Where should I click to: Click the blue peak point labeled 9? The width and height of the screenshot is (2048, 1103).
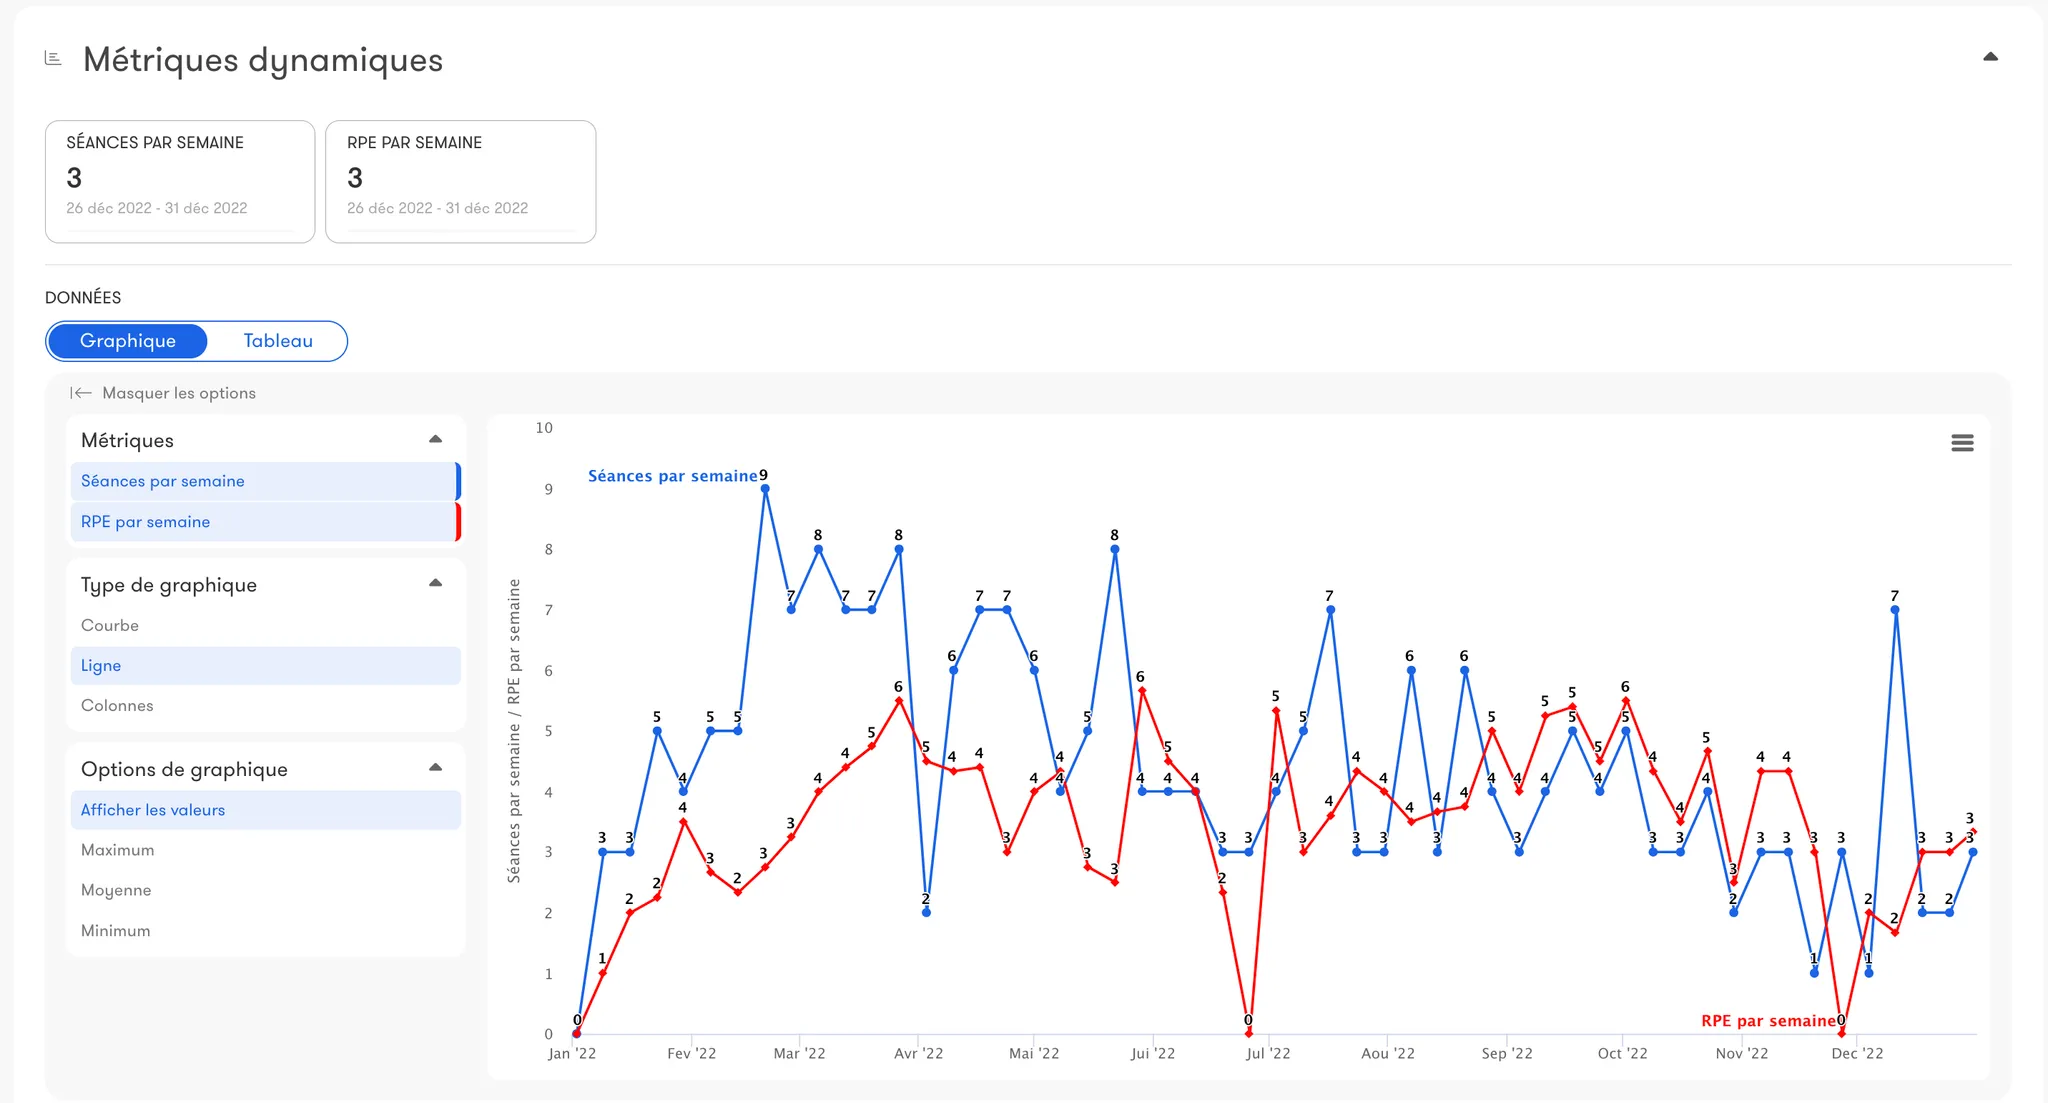click(x=765, y=489)
